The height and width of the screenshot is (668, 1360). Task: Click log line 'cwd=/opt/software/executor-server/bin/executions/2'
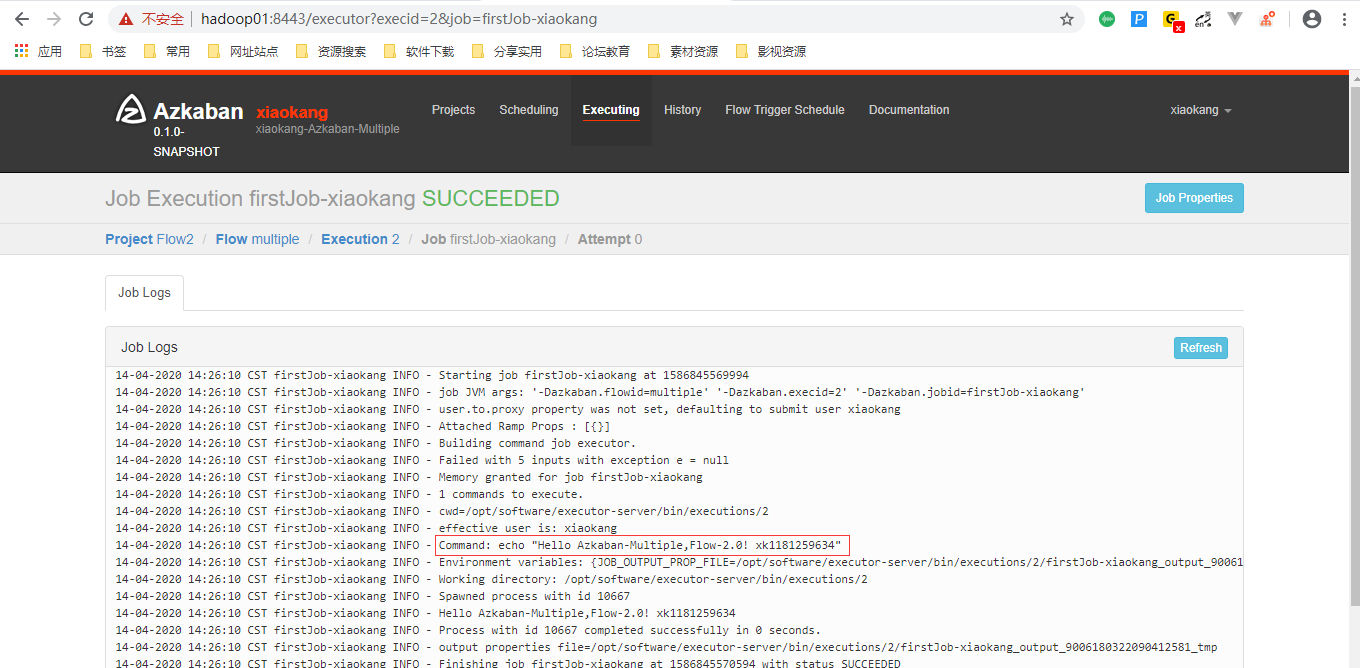(x=442, y=511)
